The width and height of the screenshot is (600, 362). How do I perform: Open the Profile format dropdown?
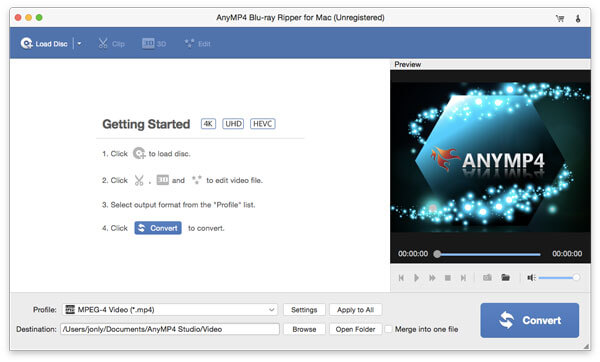point(170,310)
